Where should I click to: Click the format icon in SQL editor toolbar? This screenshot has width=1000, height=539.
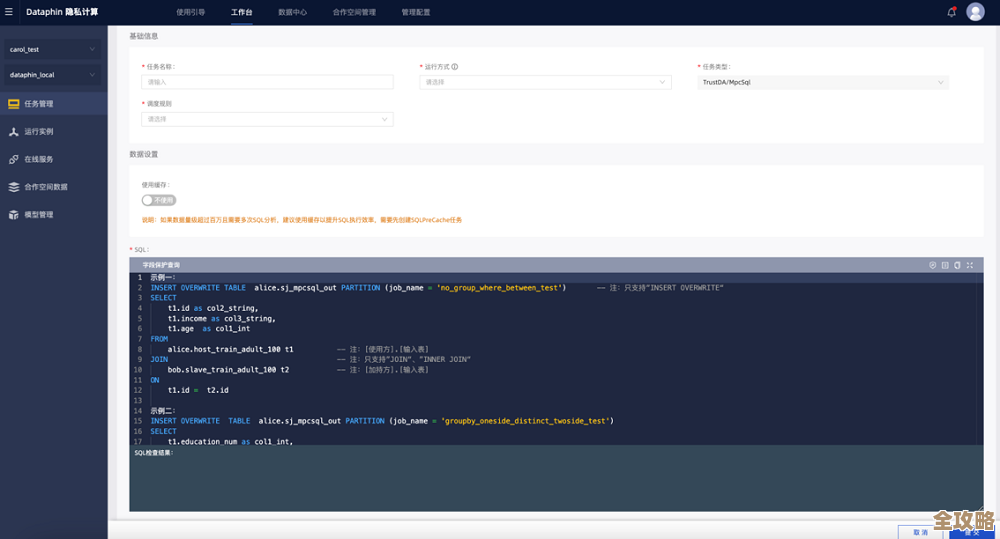pos(945,265)
